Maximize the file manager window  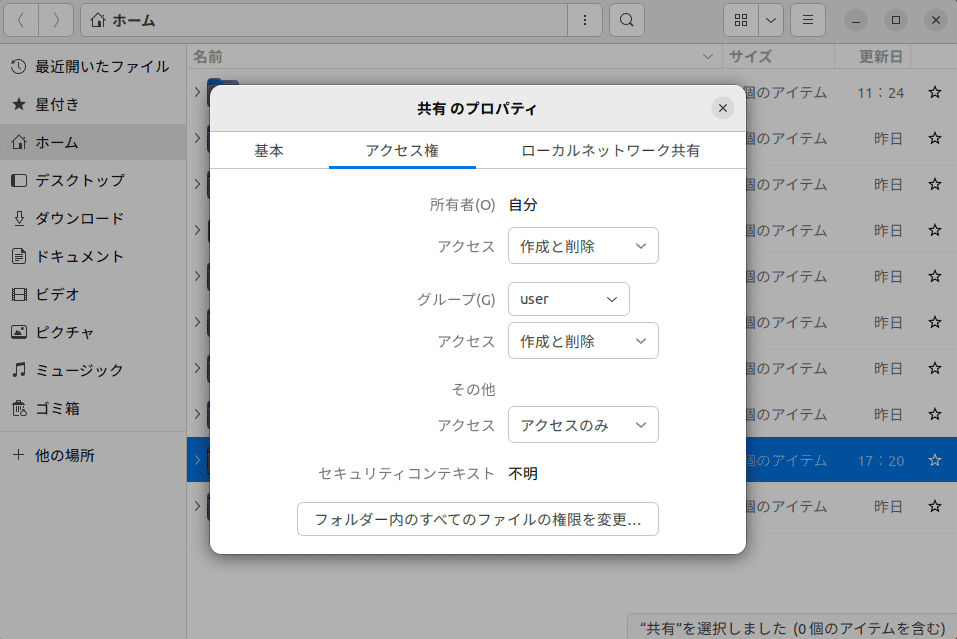[x=895, y=20]
